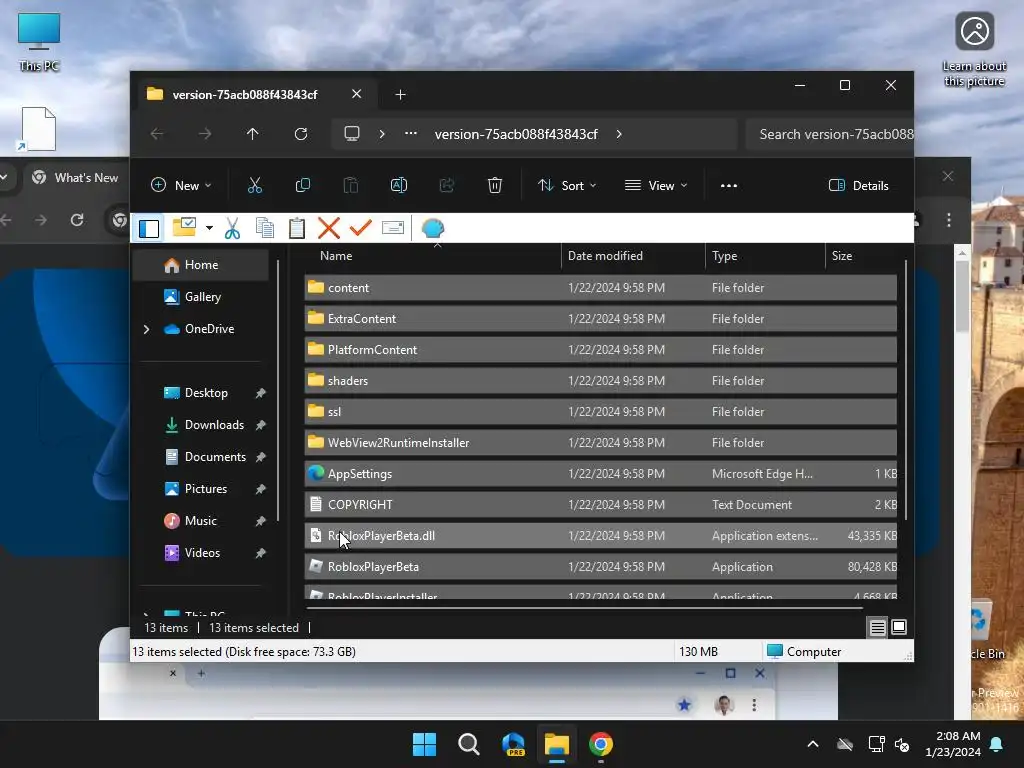Sort by the Type column header
Screen dimensions: 1024x768
(765, 256)
